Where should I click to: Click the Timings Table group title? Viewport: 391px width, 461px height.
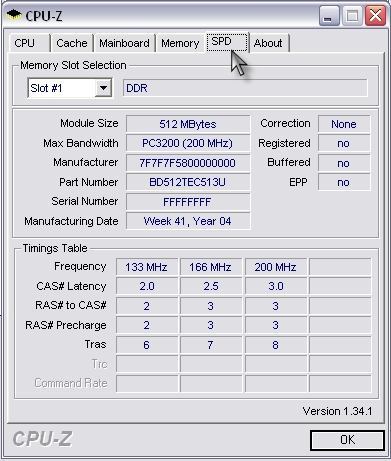click(x=55, y=248)
